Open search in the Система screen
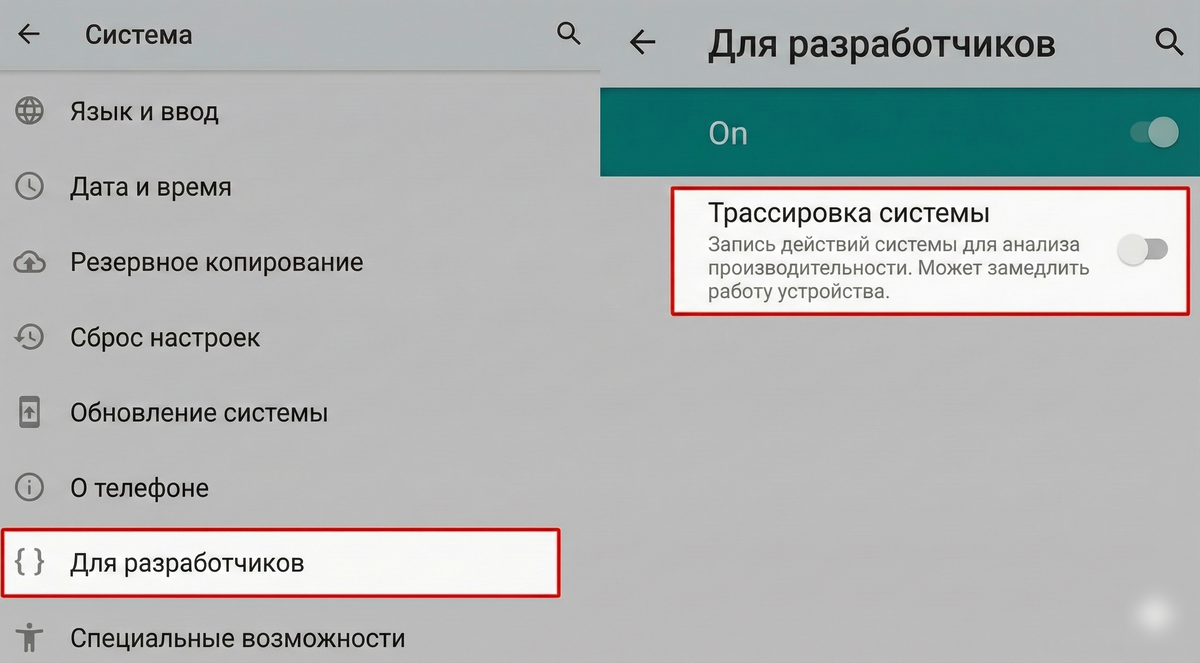 tap(568, 34)
